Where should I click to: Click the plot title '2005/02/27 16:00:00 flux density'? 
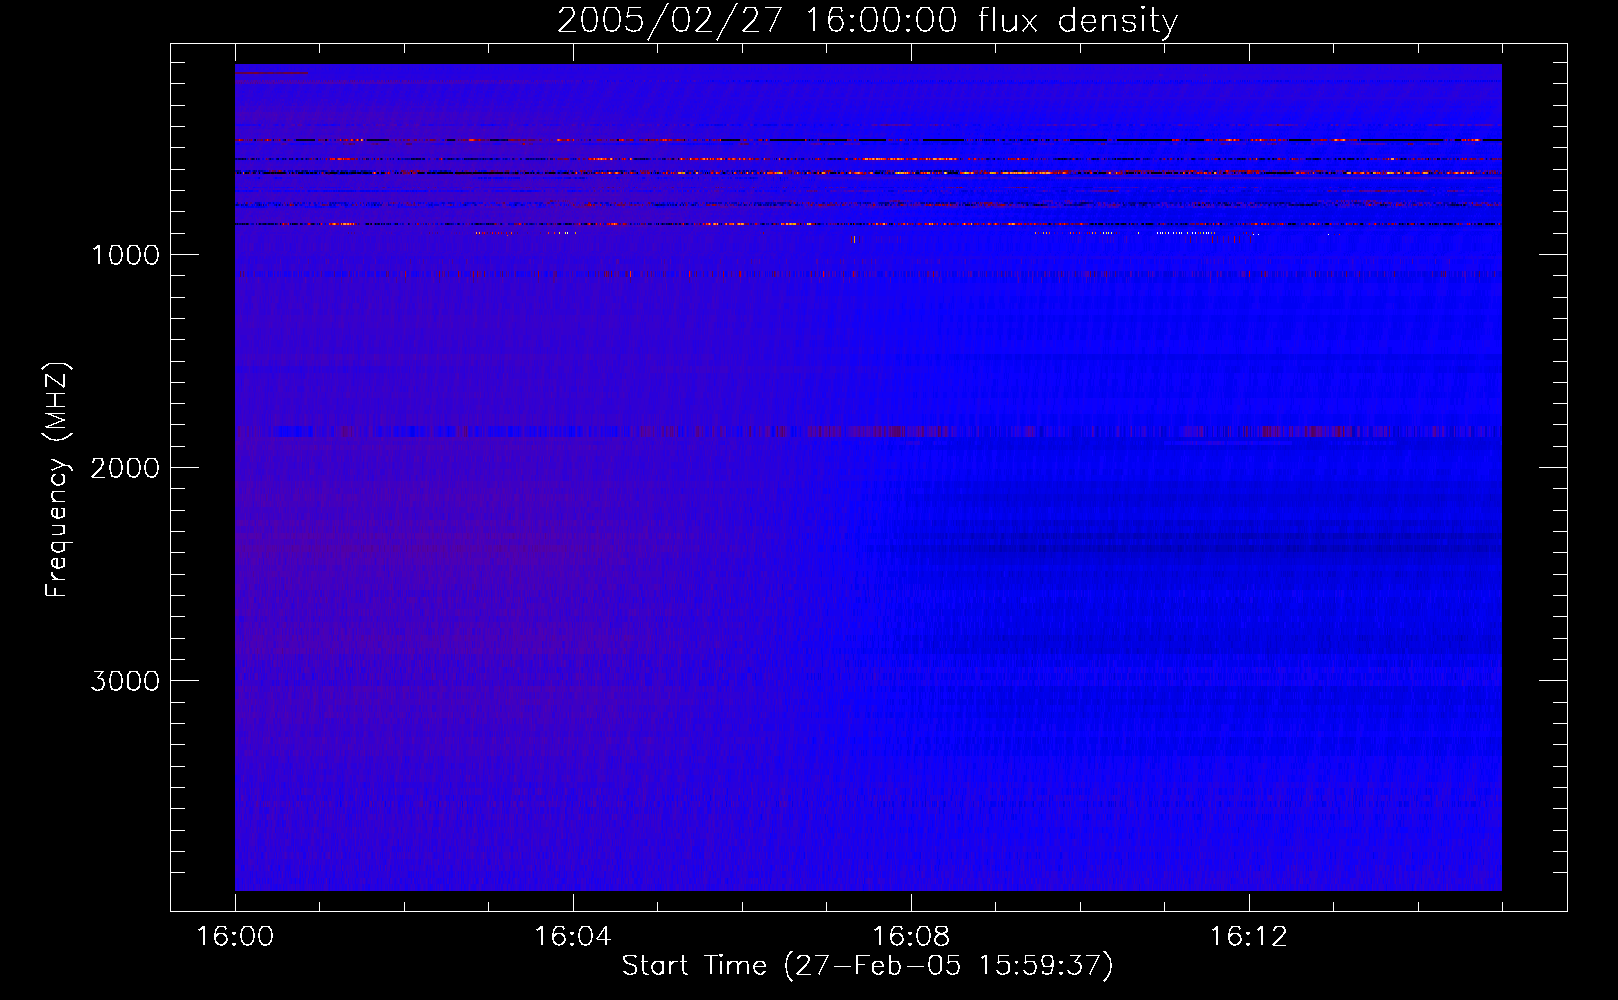[867, 21]
